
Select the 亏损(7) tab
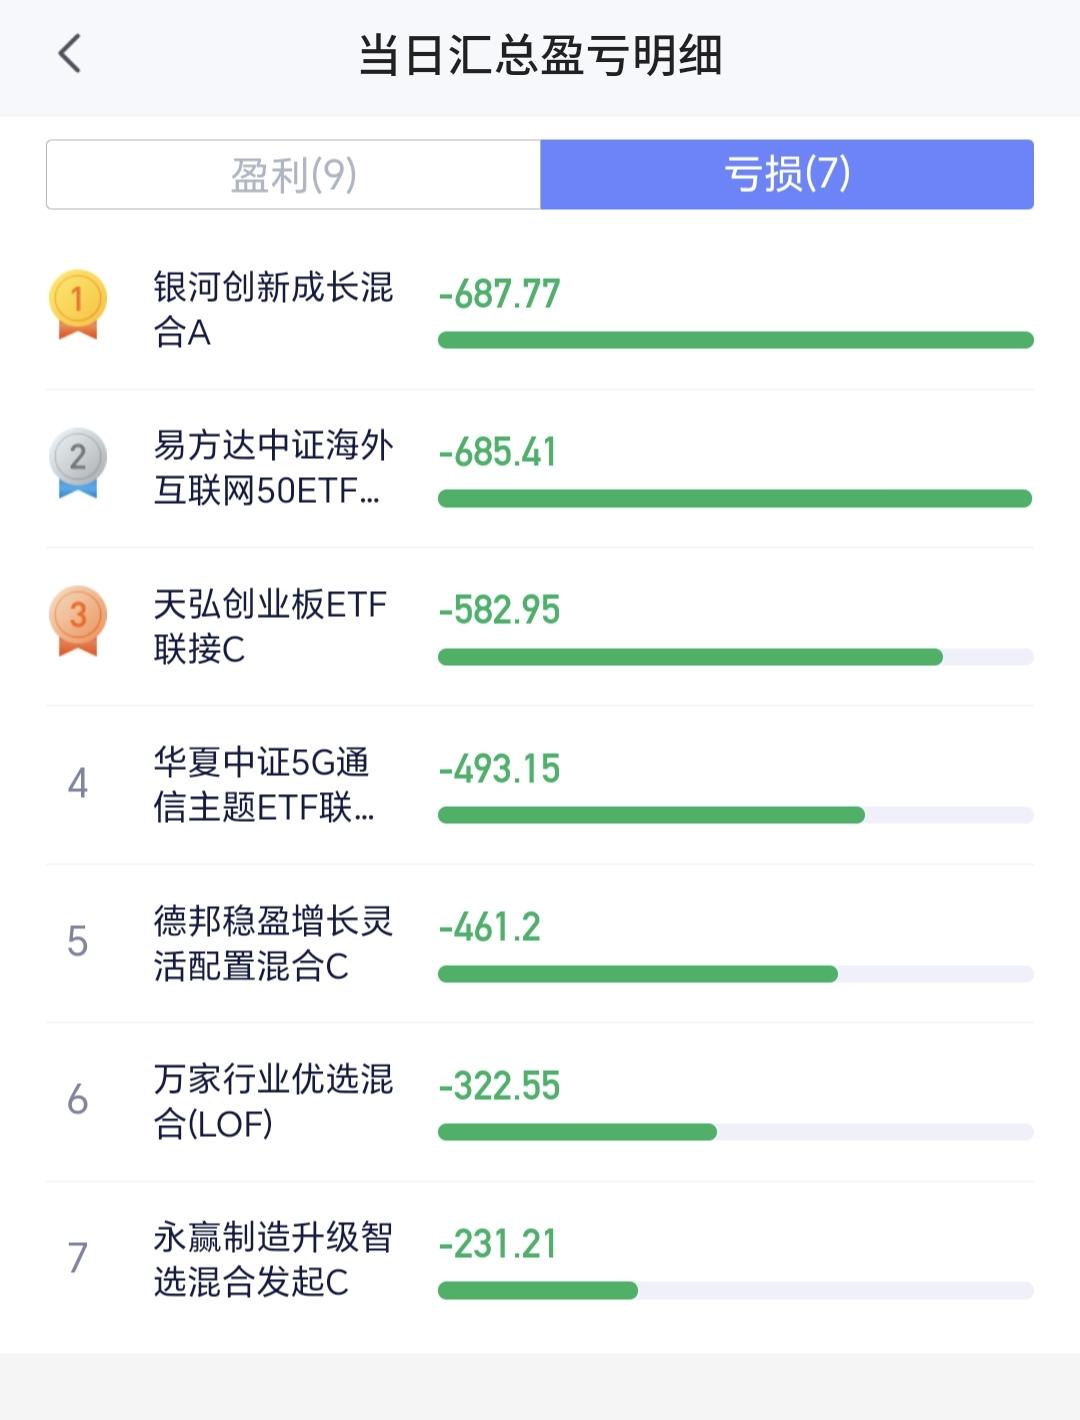click(787, 175)
